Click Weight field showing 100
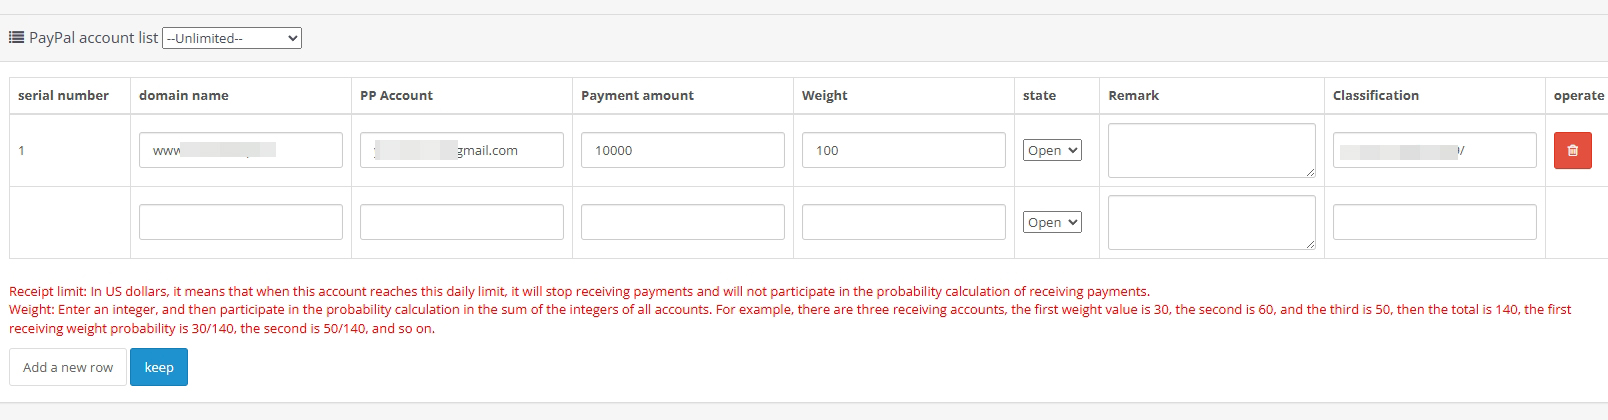The width and height of the screenshot is (1608, 420). tap(903, 150)
